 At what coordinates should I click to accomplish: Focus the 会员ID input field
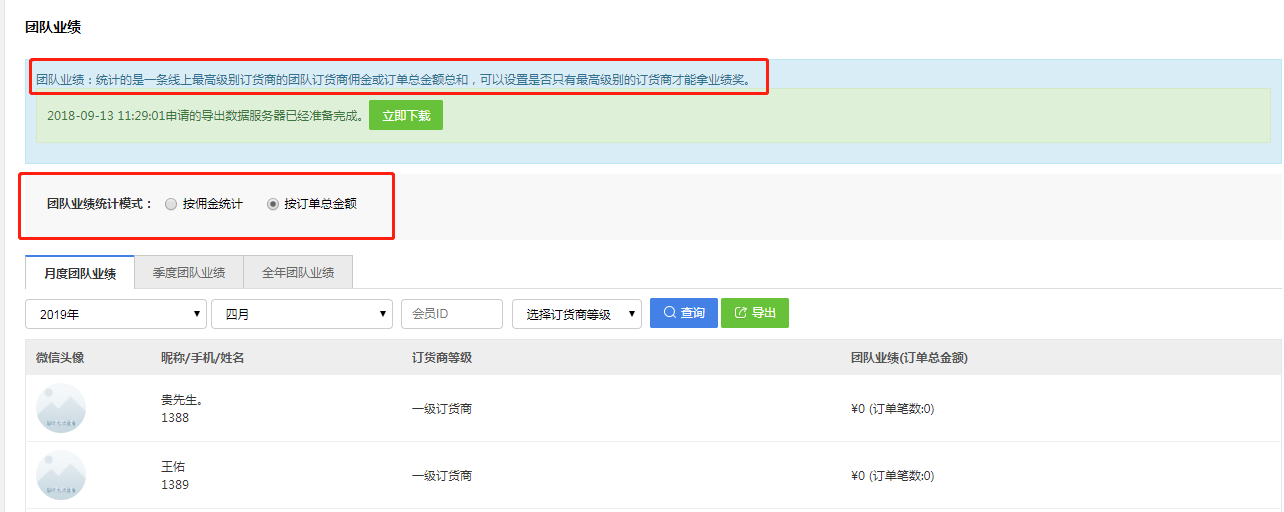[x=451, y=314]
